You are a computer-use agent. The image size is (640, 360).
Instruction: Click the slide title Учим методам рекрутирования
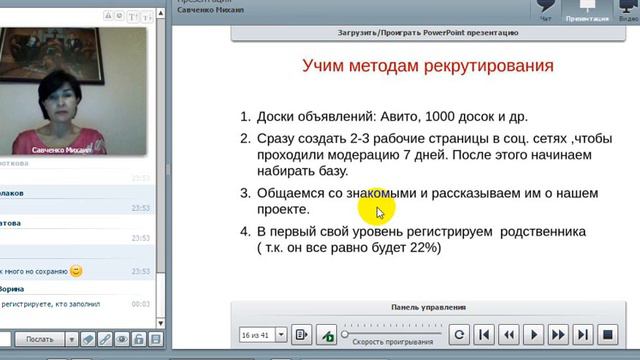428,66
